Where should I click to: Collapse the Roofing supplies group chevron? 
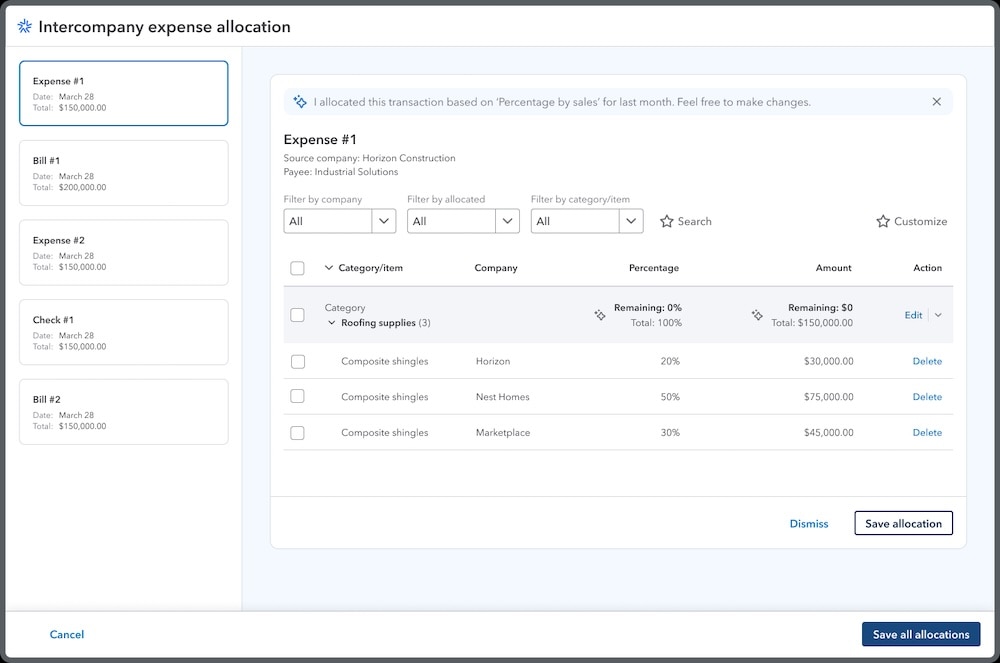click(331, 322)
